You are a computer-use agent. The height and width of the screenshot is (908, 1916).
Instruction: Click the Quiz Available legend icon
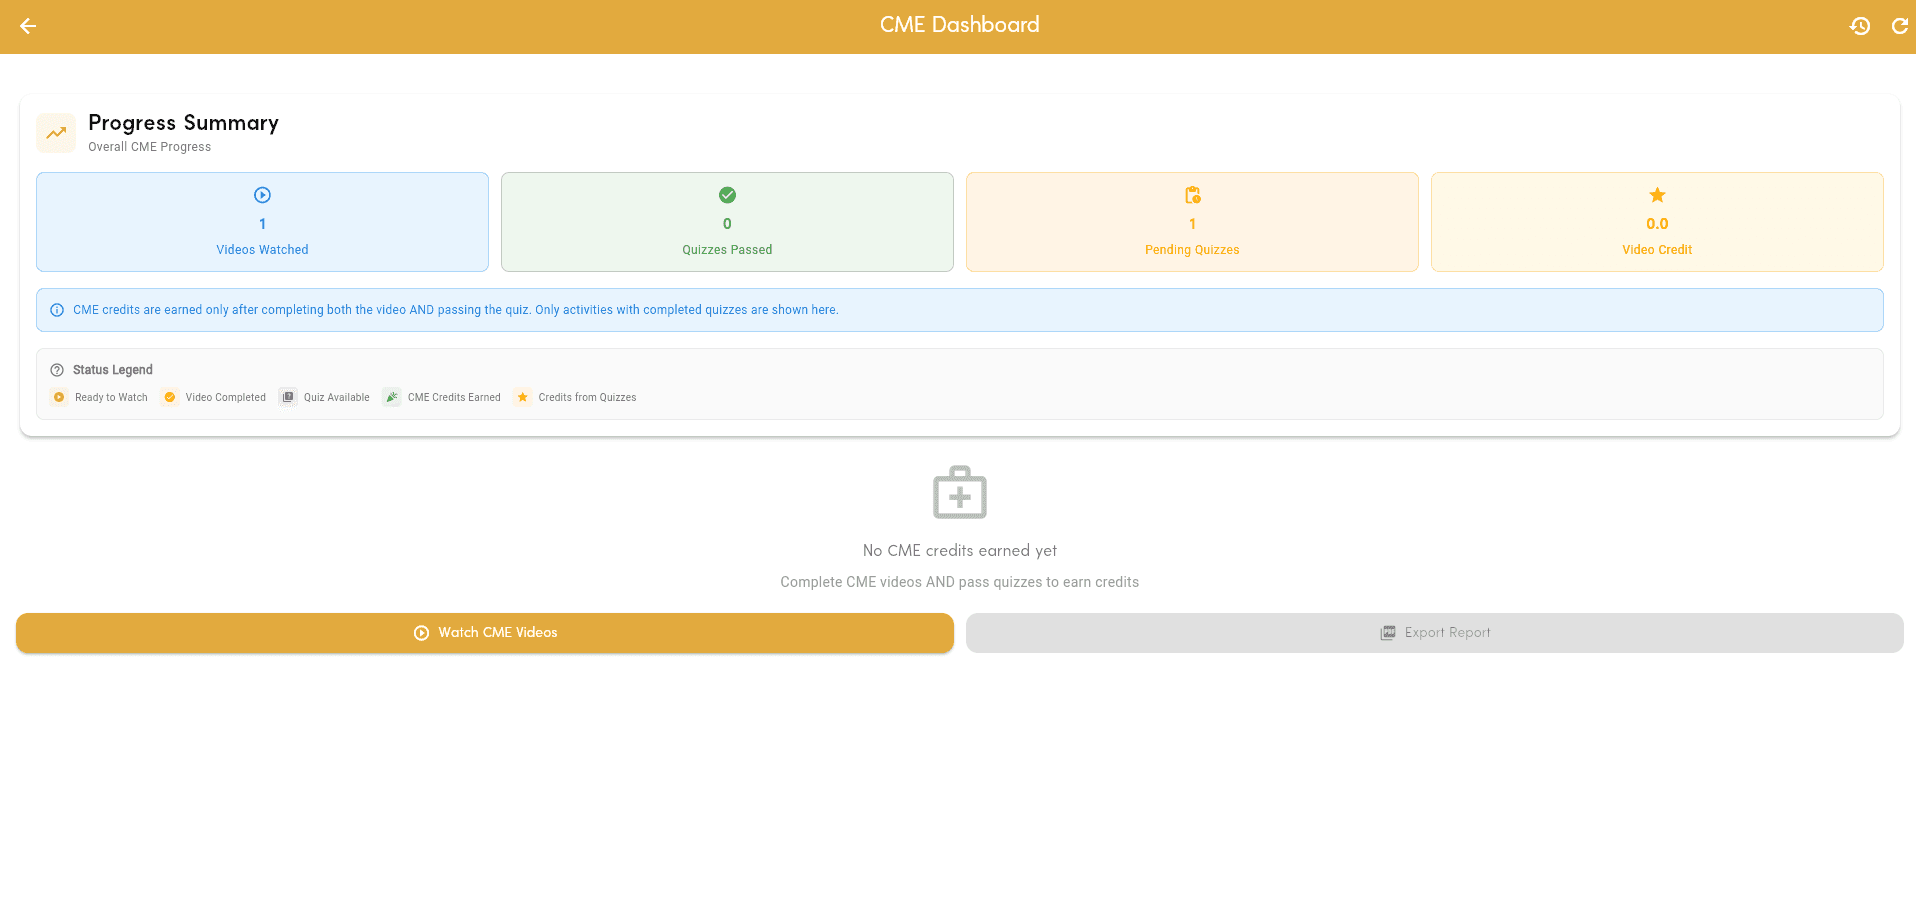(x=288, y=397)
